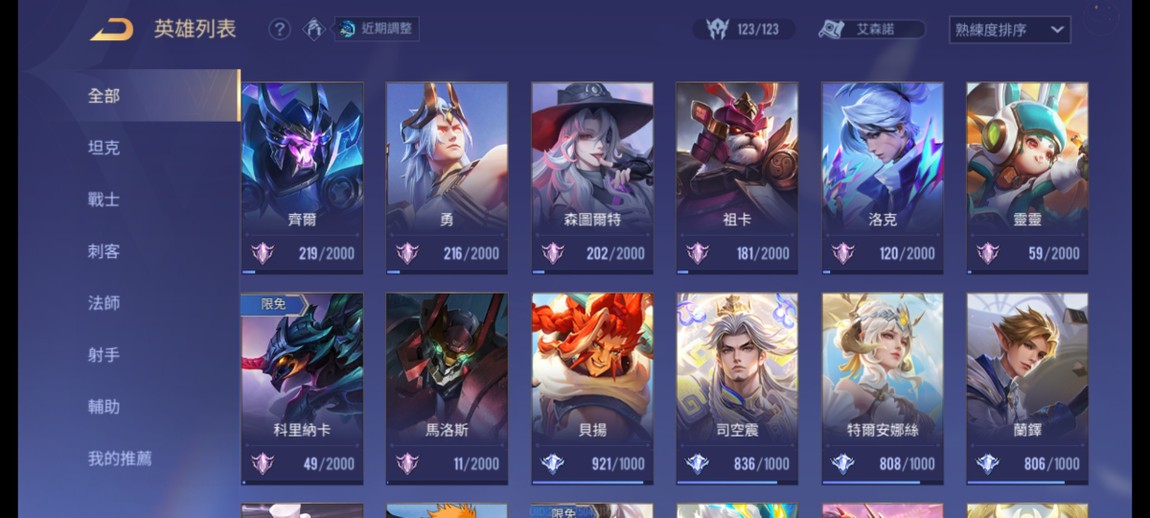Click the 近期調整 button

click(377, 29)
